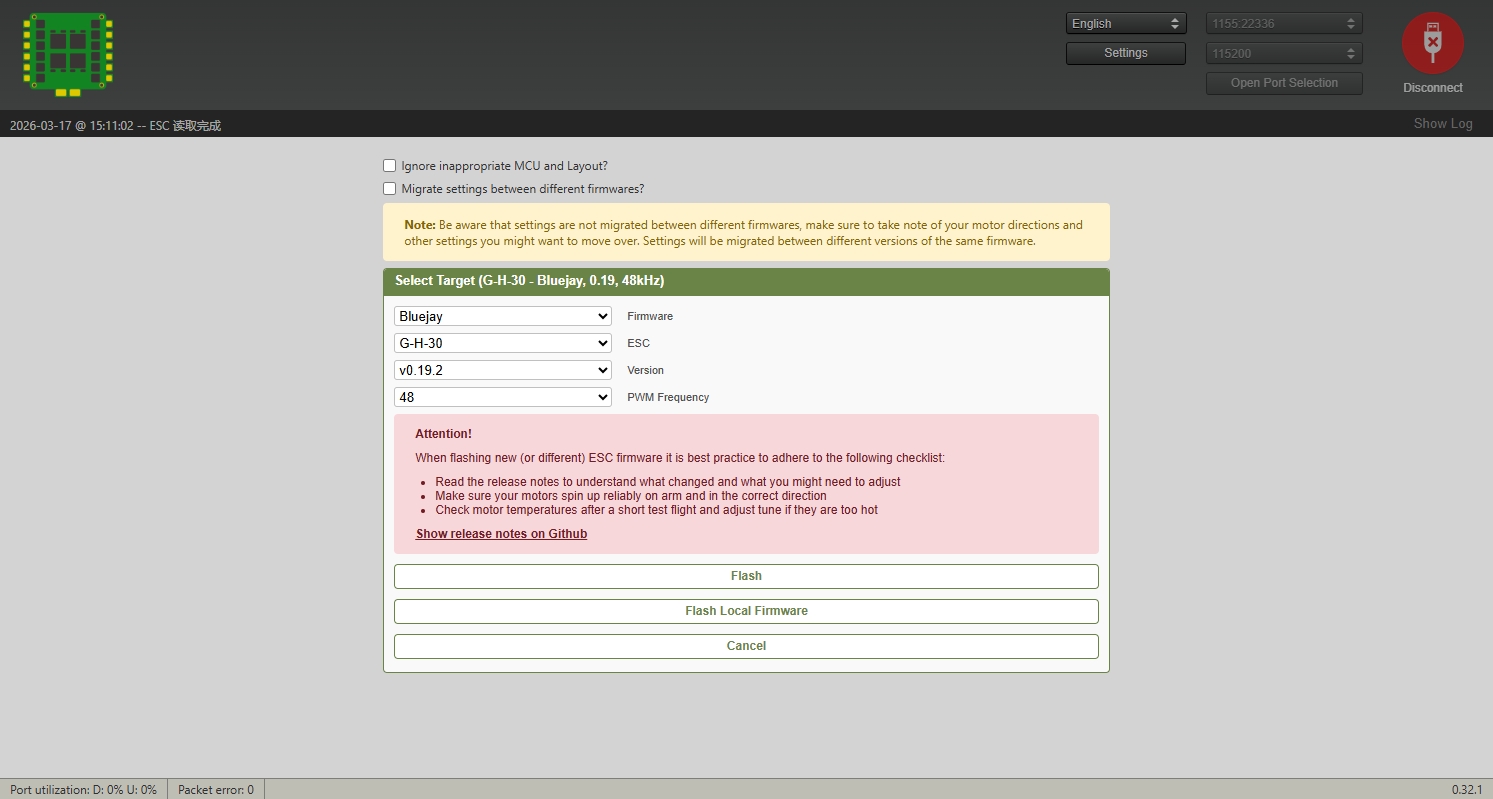Click the red USB Disconnect icon
Screen dimensions: 1493x799
click(1432, 43)
